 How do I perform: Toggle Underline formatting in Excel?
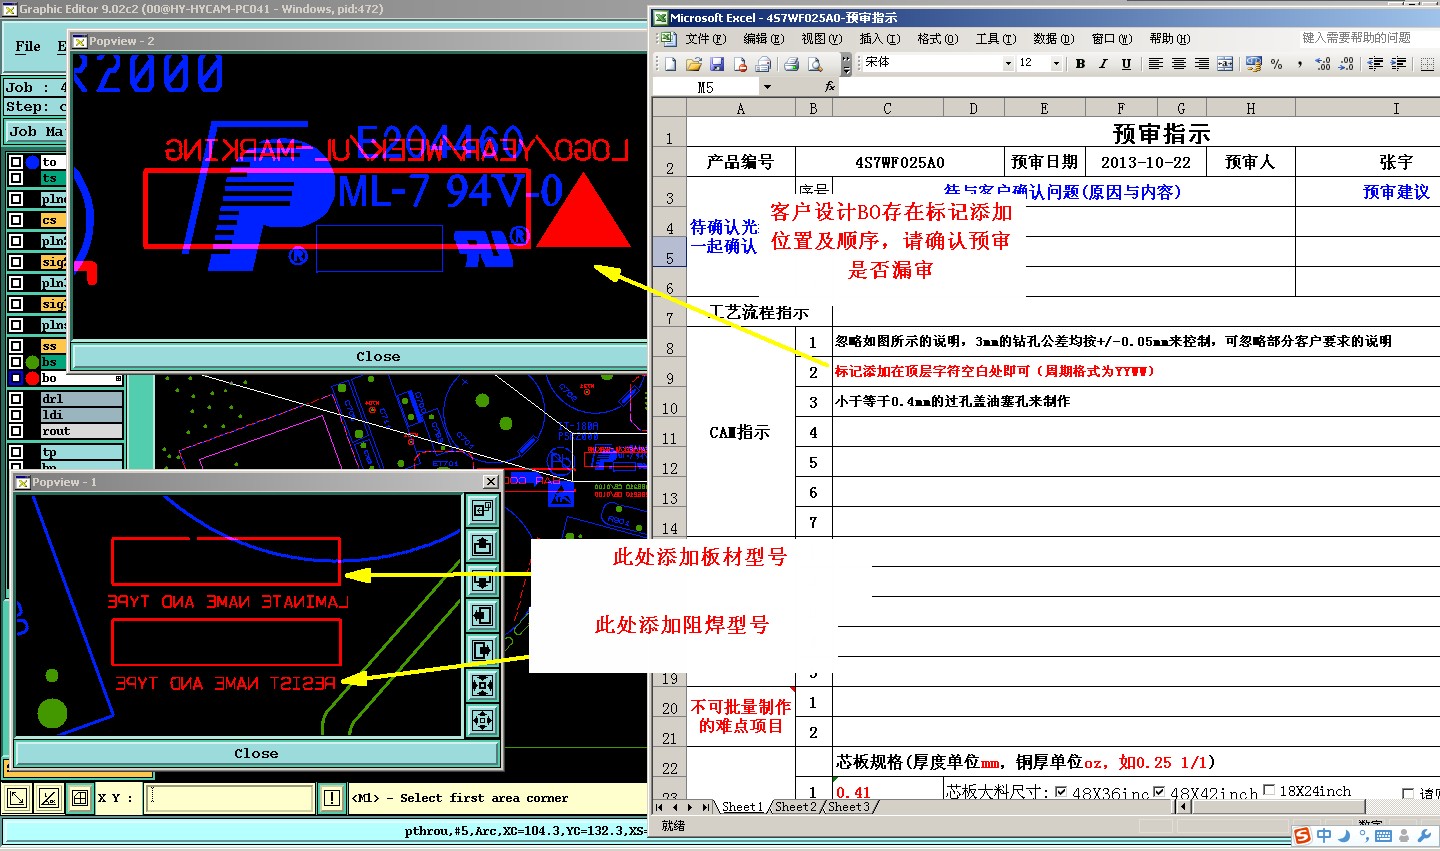coord(1126,64)
